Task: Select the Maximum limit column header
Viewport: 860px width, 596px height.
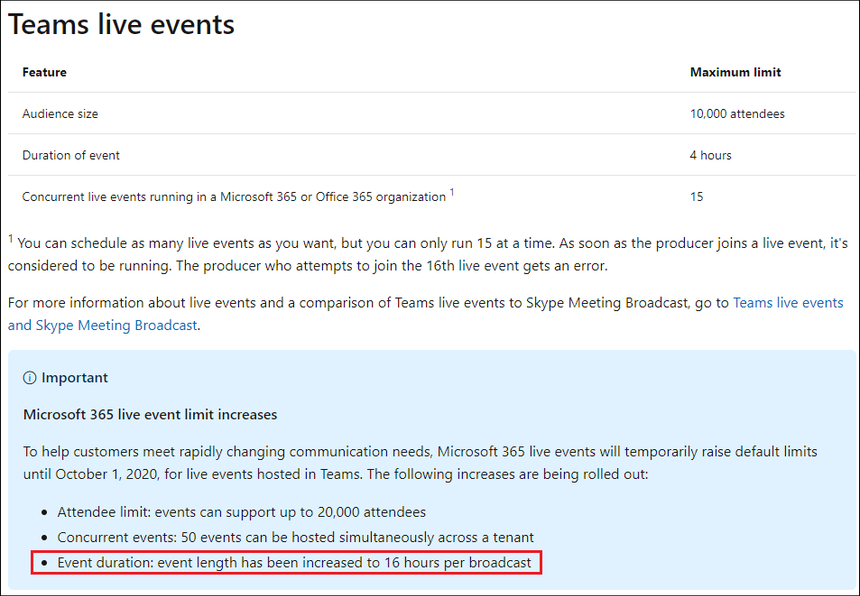Action: point(735,72)
